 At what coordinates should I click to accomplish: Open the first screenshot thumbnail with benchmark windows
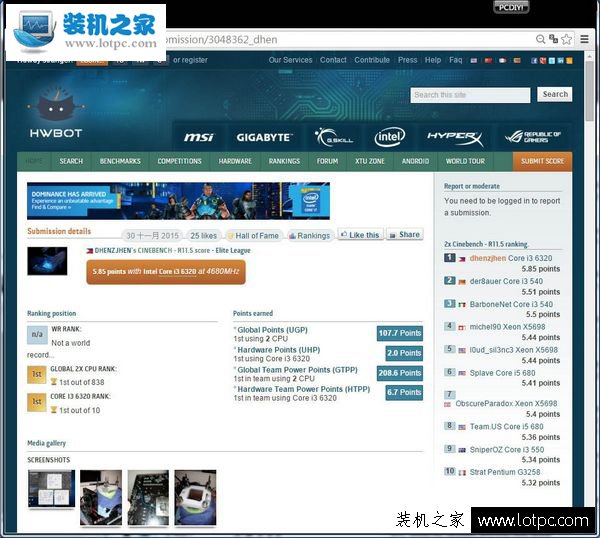pyautogui.click(x=51, y=489)
